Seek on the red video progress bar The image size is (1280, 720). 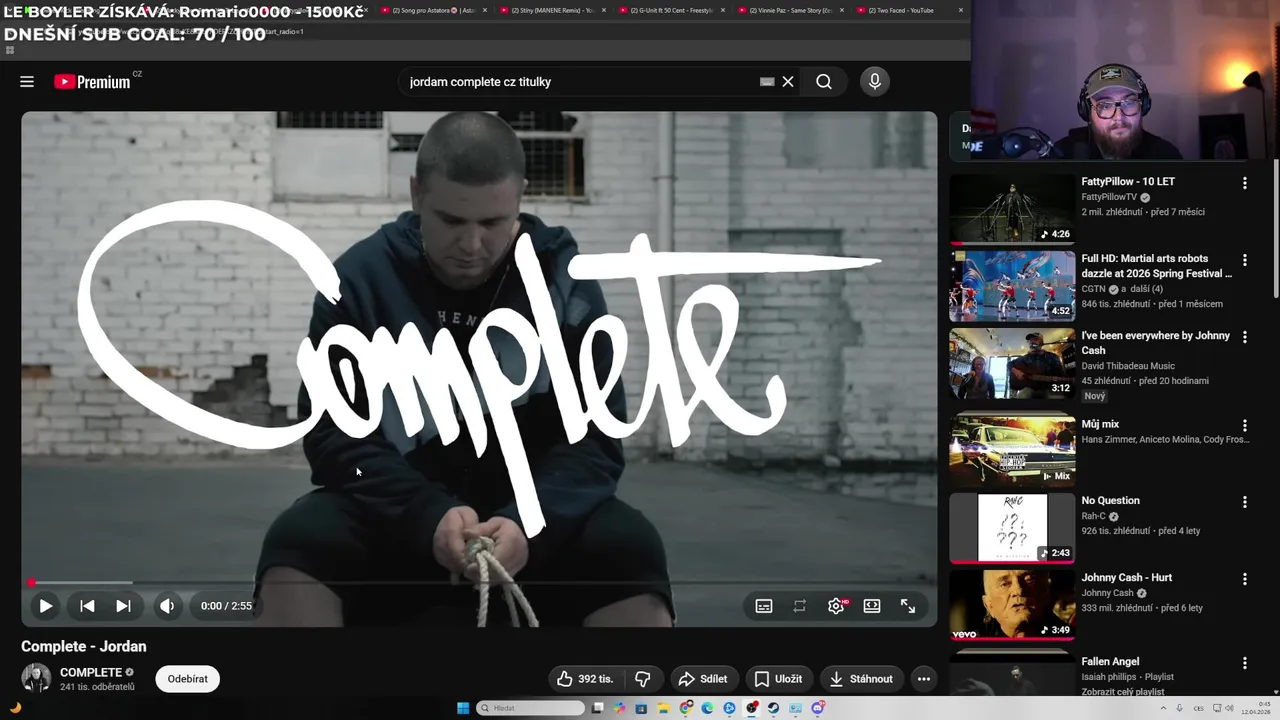479,582
